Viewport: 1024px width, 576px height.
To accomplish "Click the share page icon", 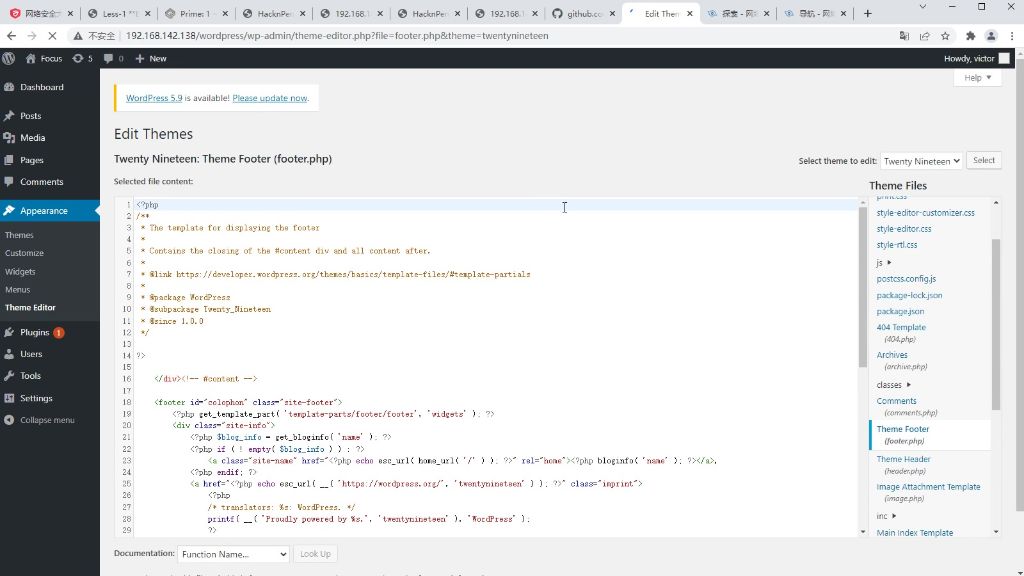I will click(925, 36).
